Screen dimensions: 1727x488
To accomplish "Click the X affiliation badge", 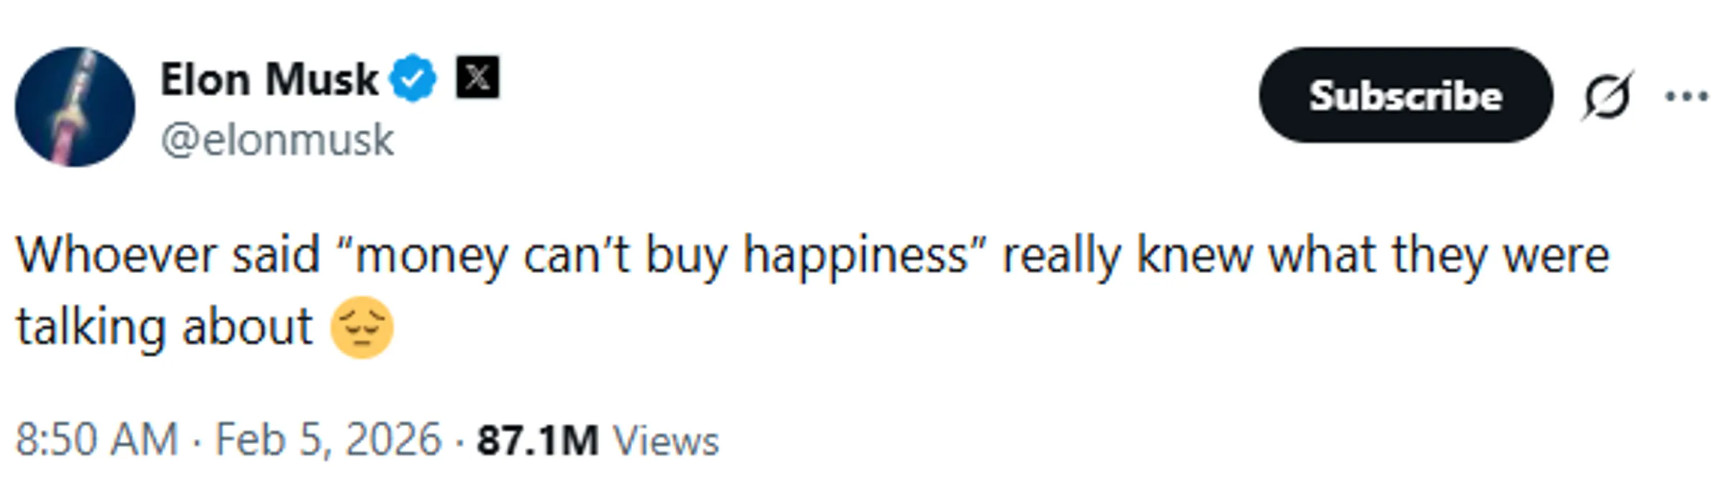I will point(477,78).
